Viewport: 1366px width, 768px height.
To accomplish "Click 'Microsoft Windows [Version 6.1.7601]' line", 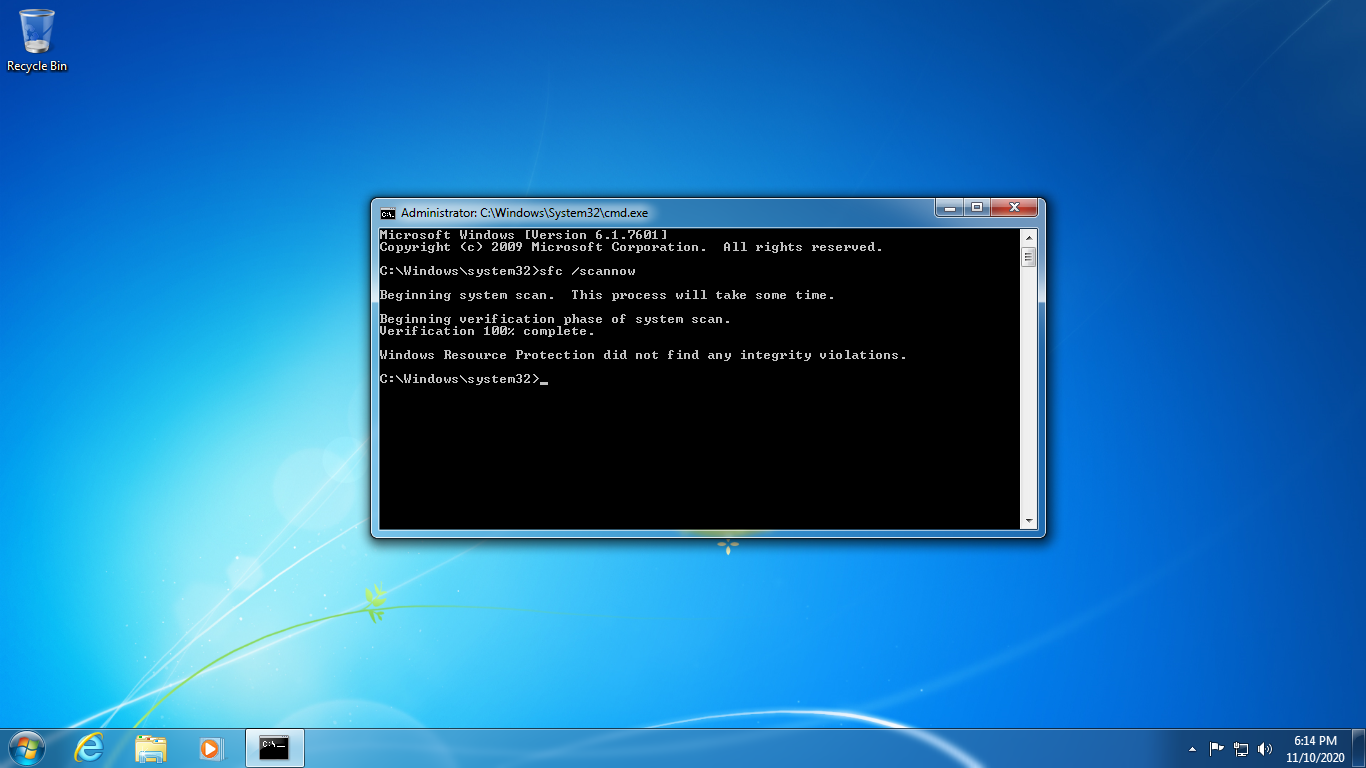I will (524, 235).
